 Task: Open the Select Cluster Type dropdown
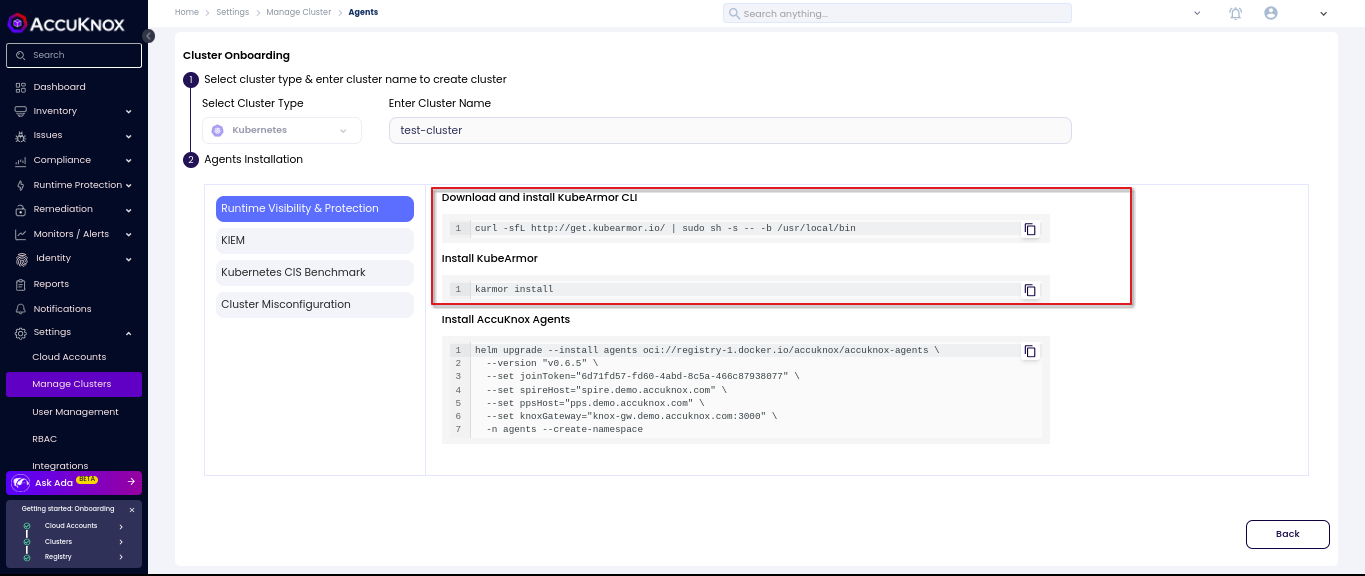(282, 130)
